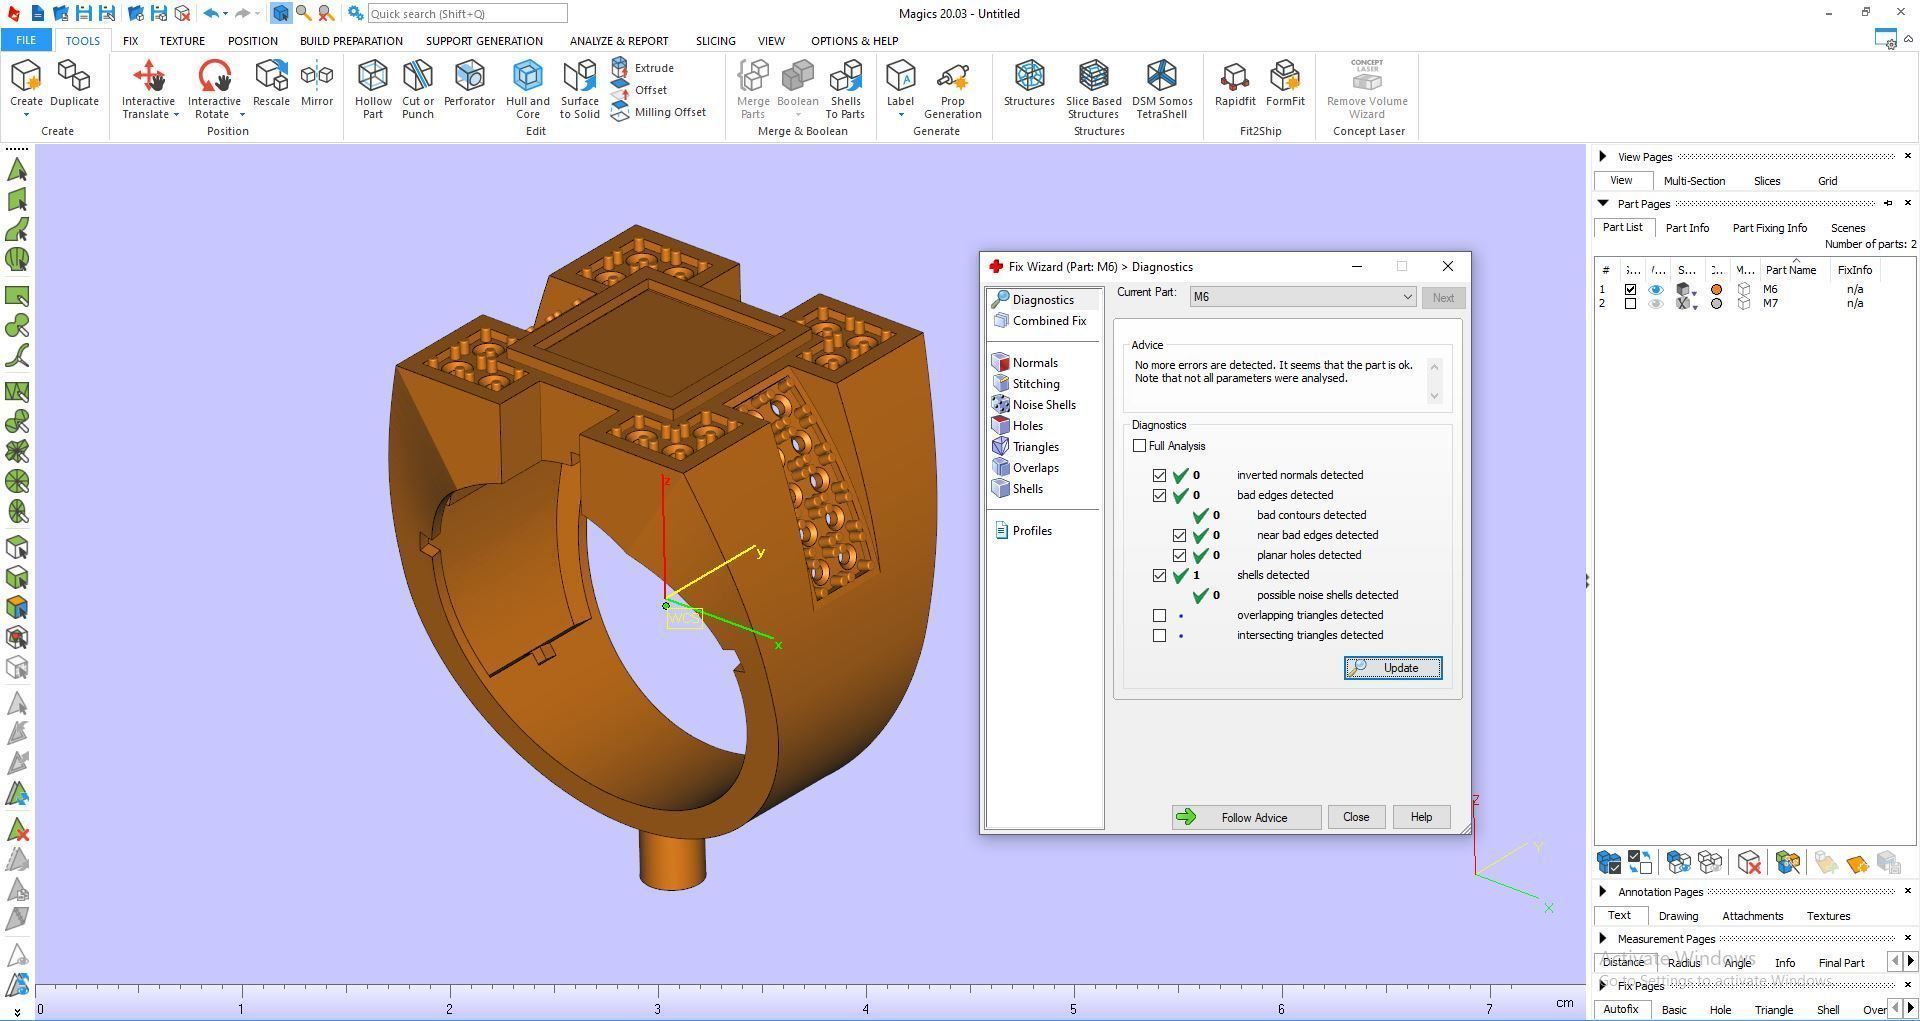Uncheck inverted normals detected
The height and width of the screenshot is (1021, 1920).
tap(1159, 476)
